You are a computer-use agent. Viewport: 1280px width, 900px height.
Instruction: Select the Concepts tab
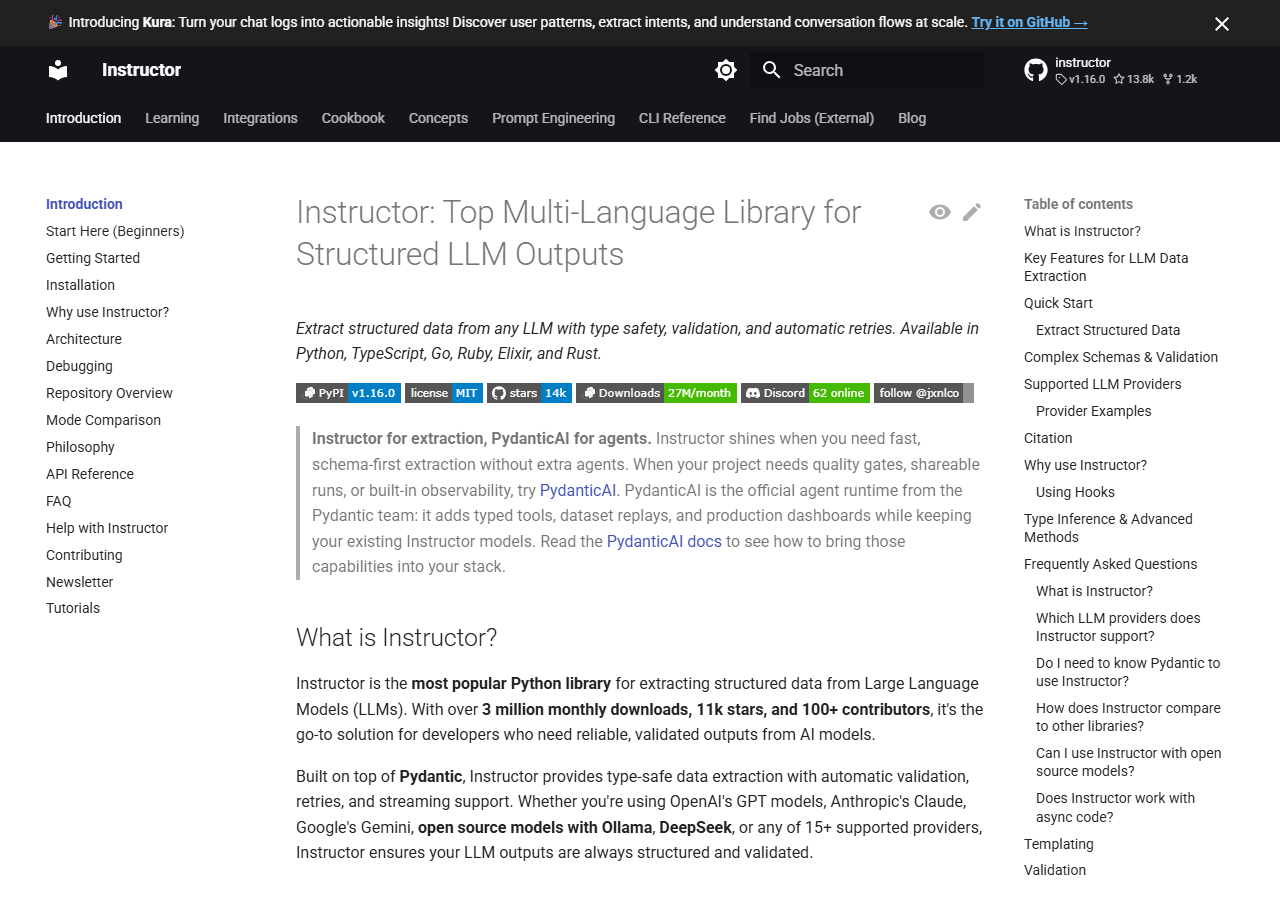438,118
